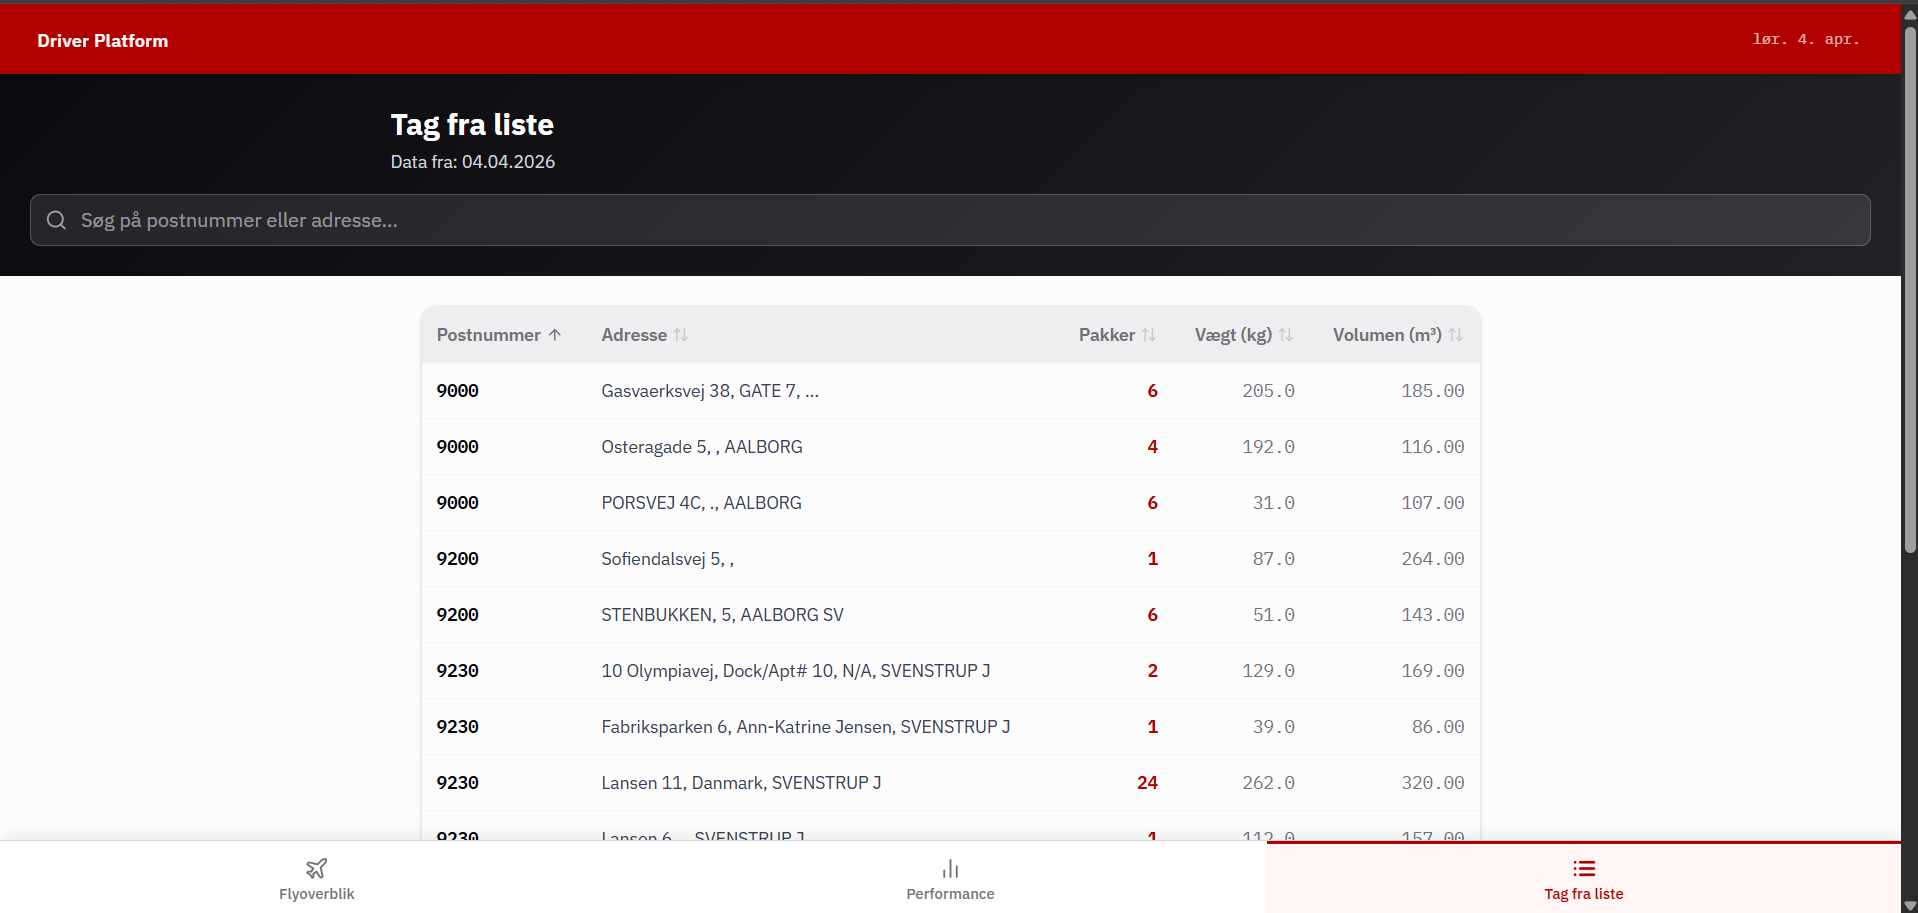Click volume value 264.00
1918x913 pixels.
coord(1433,559)
